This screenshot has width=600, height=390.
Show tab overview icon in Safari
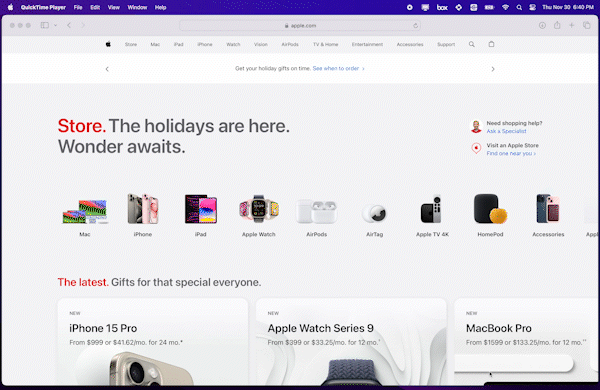(x=587, y=25)
